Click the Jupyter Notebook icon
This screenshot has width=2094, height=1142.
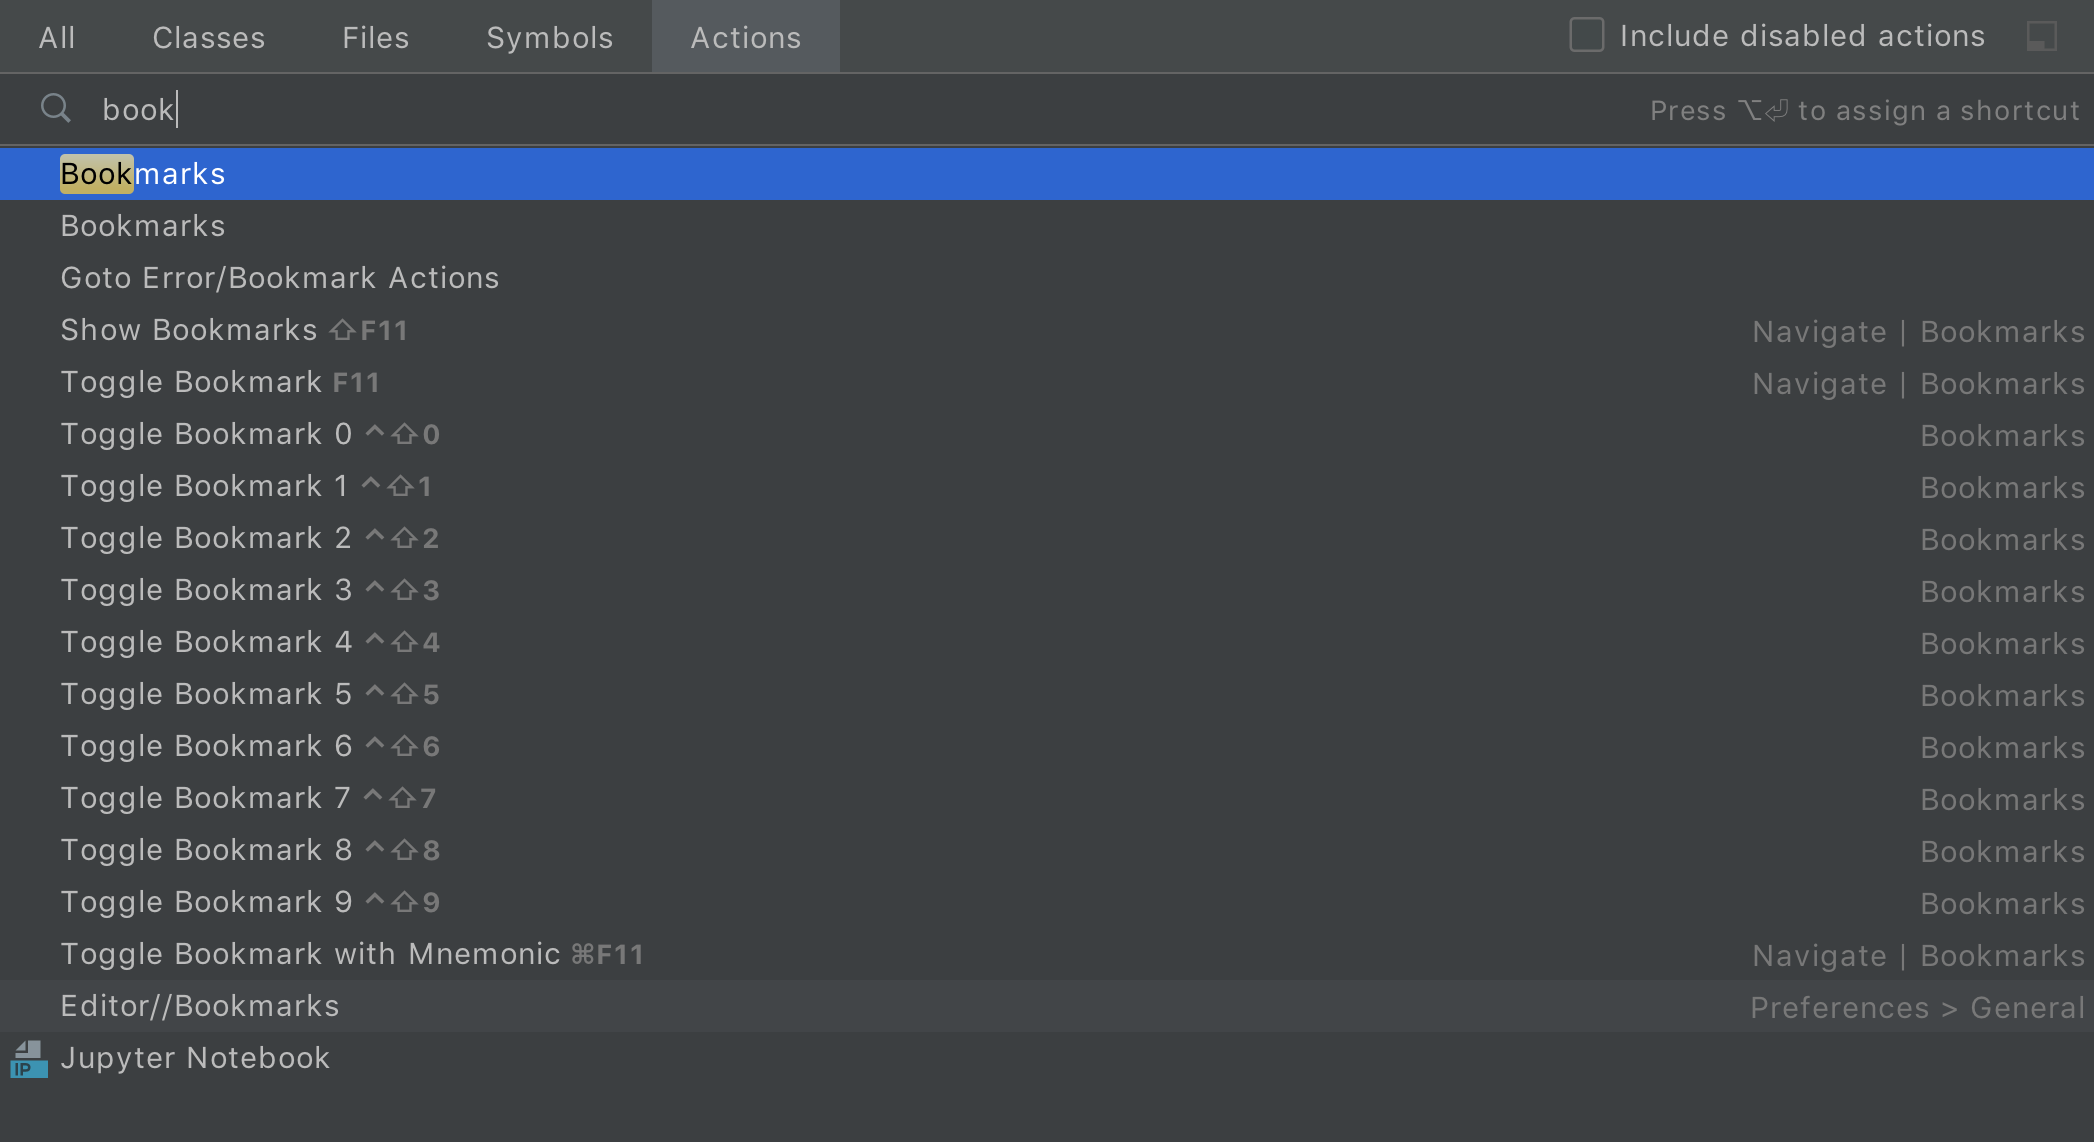click(x=29, y=1059)
